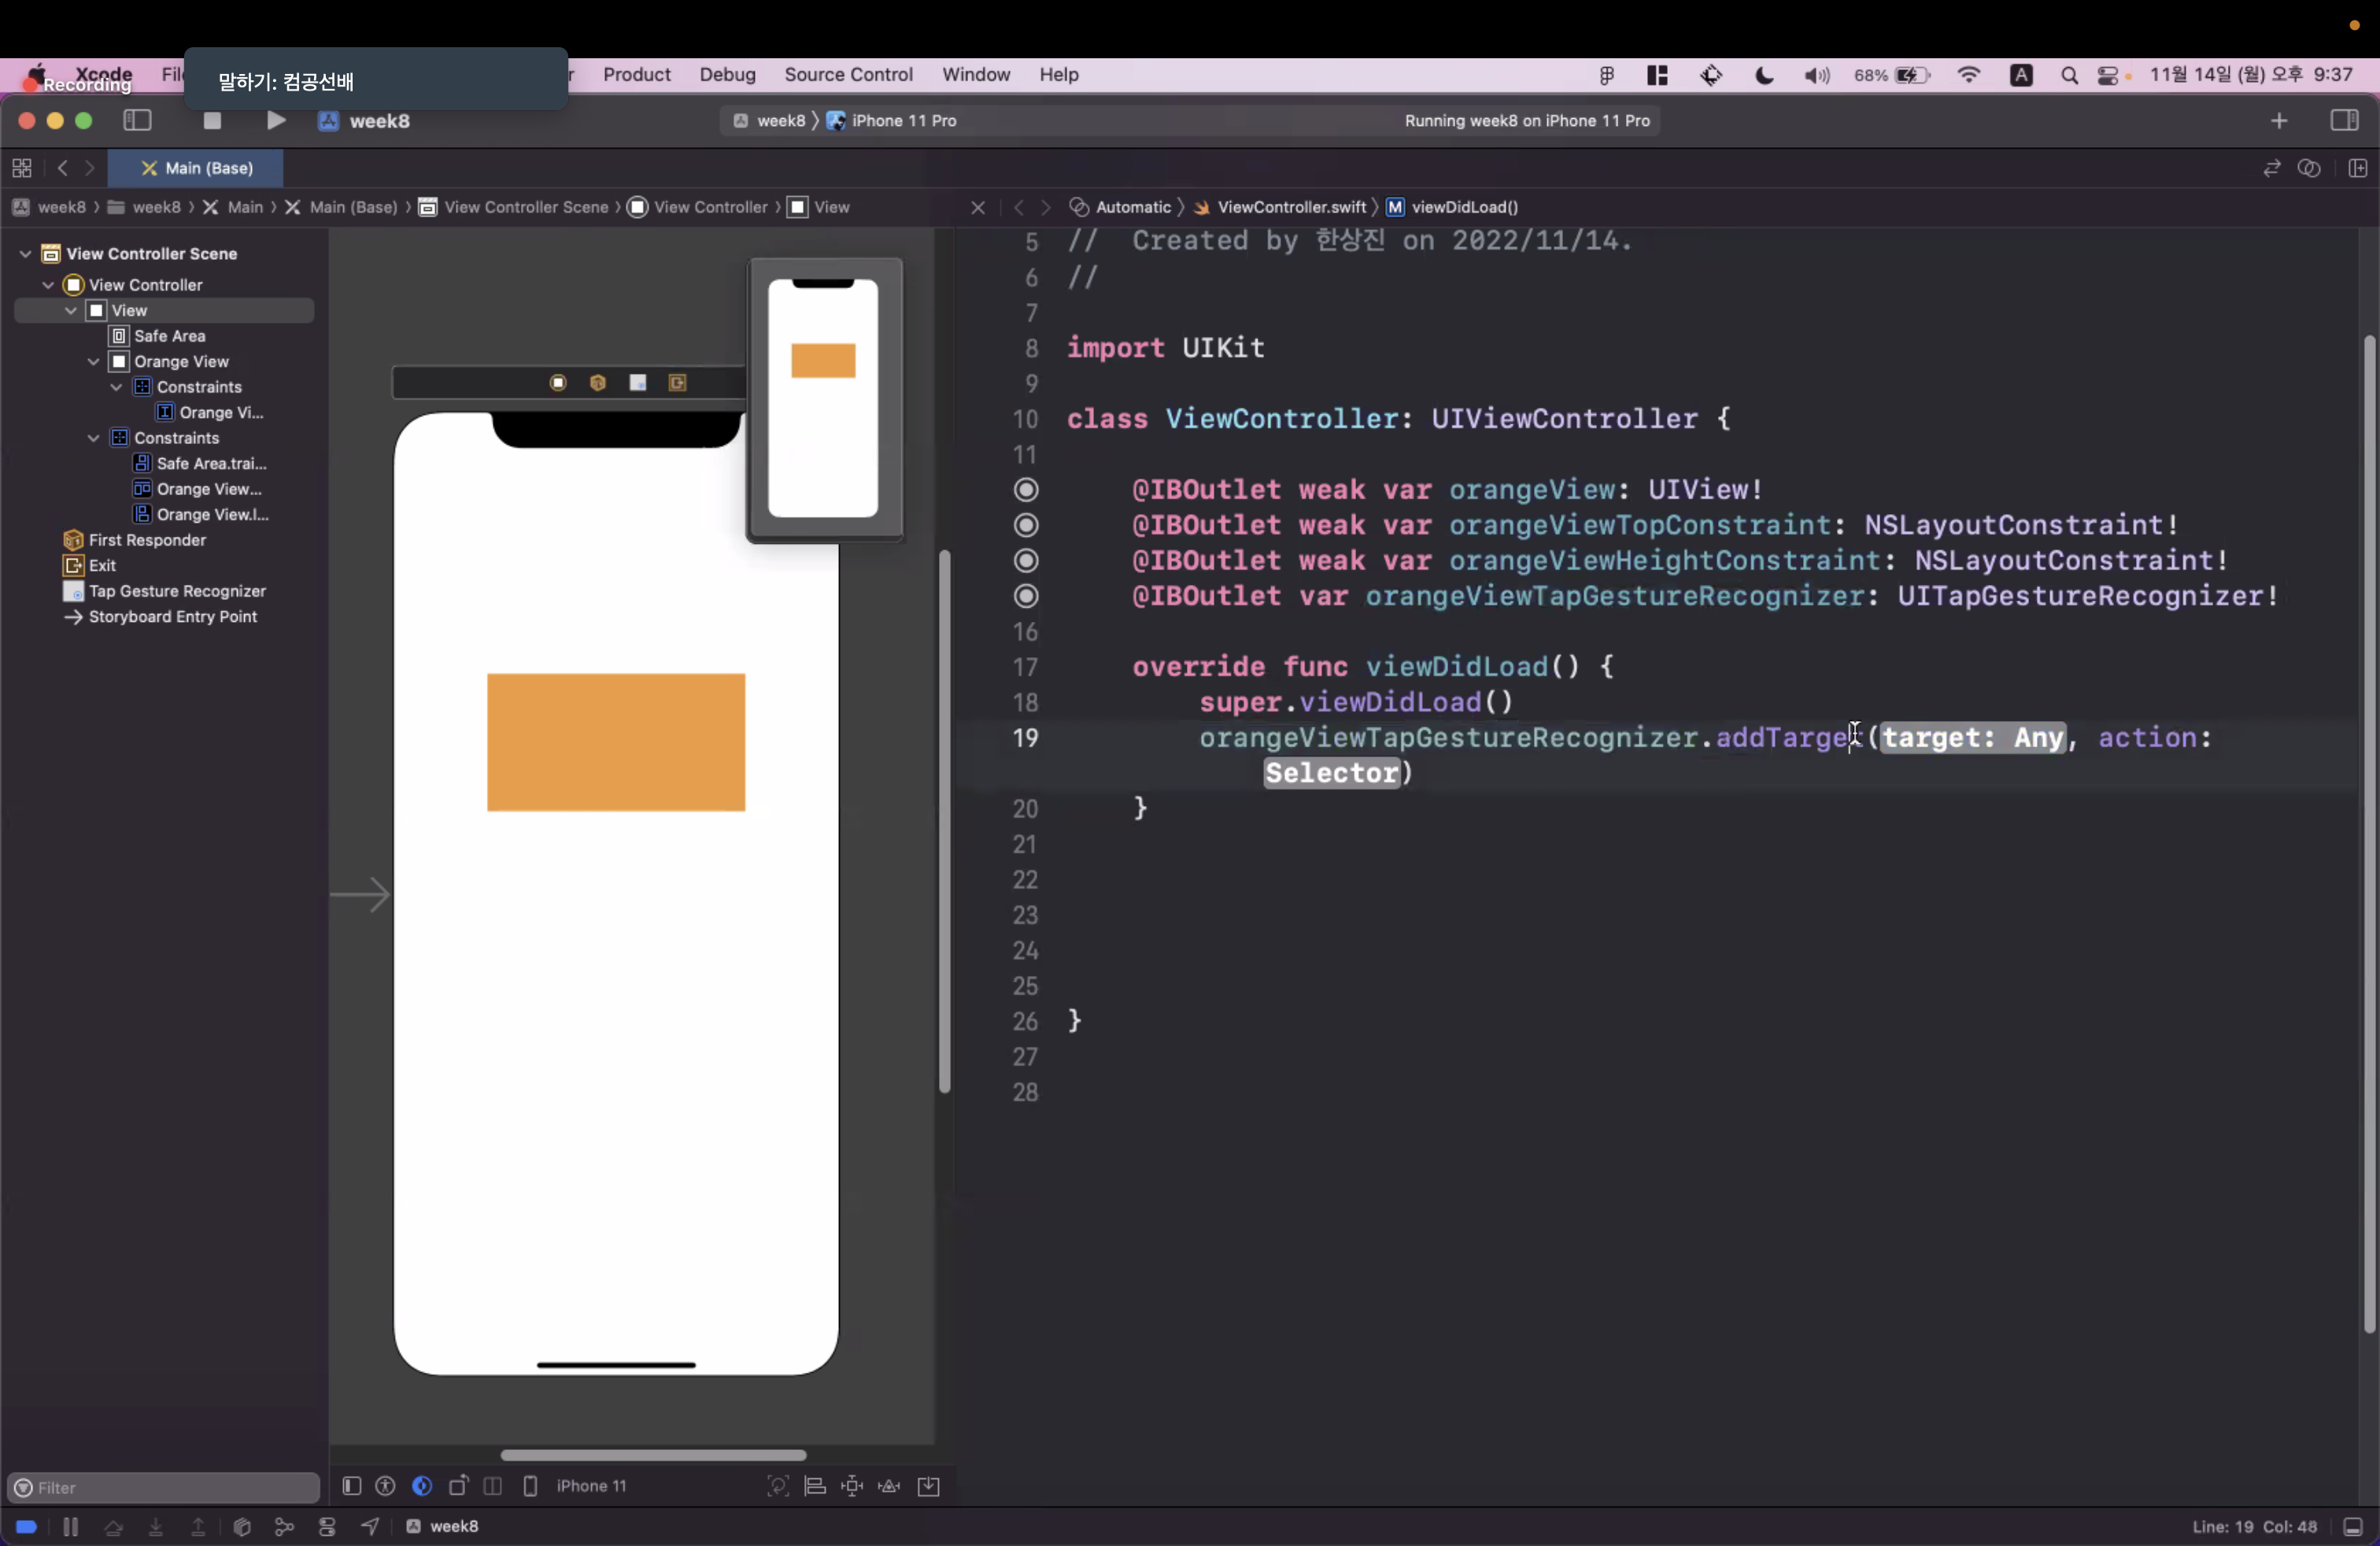The height and width of the screenshot is (1546, 2380).
Task: Click the code review arrows icon
Action: click(x=2272, y=168)
